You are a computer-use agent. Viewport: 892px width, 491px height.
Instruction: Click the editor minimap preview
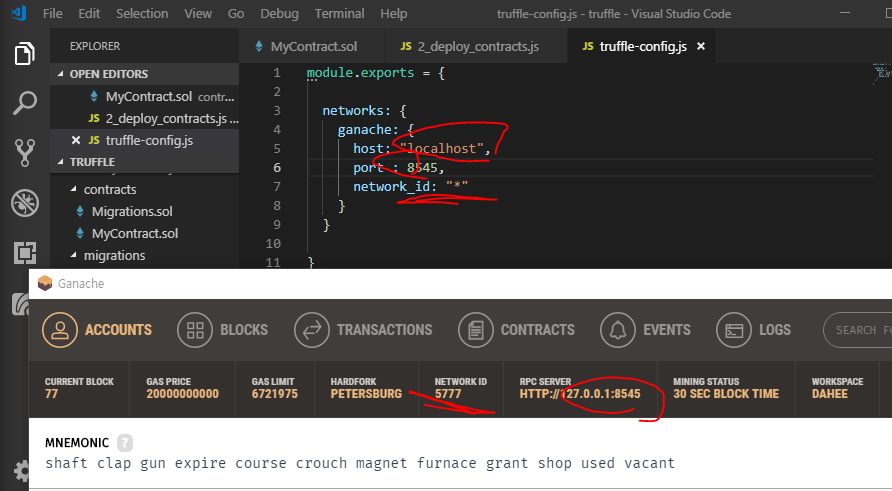pos(882,74)
